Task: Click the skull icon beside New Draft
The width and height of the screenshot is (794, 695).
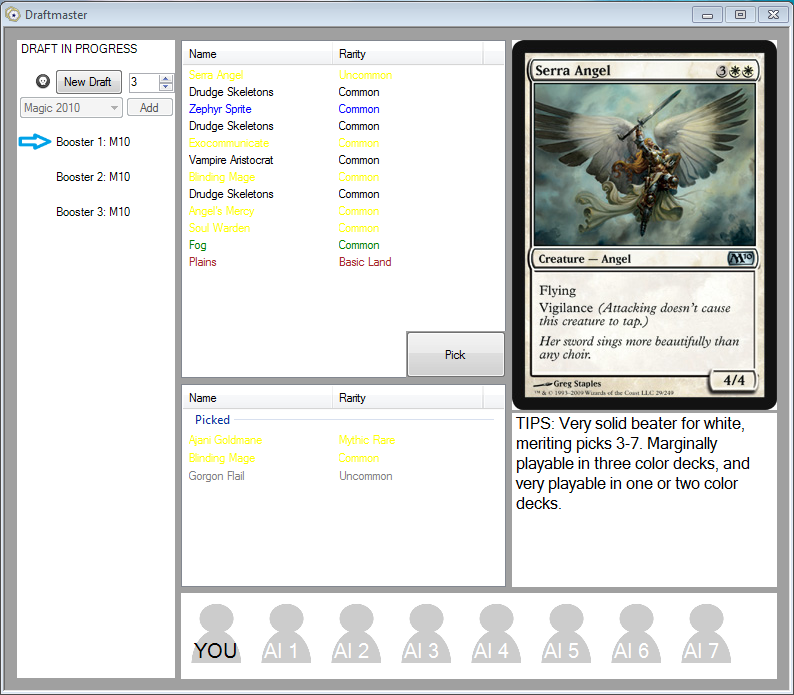Action: 42,82
